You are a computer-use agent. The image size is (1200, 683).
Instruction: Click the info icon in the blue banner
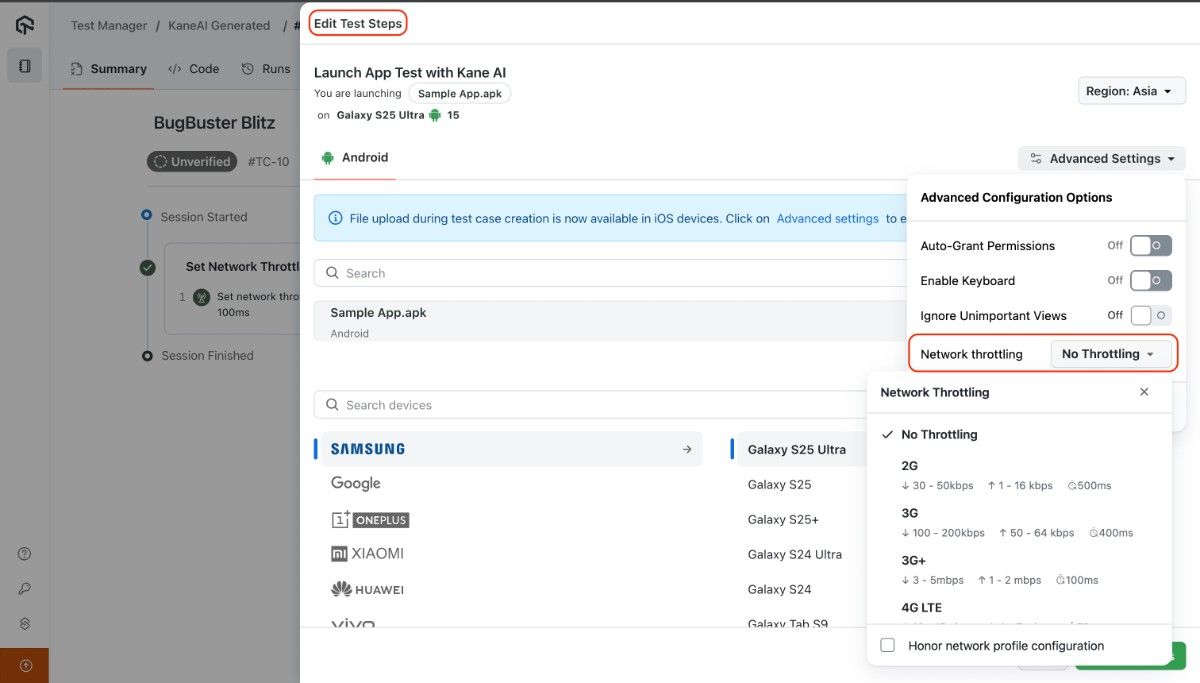334,218
